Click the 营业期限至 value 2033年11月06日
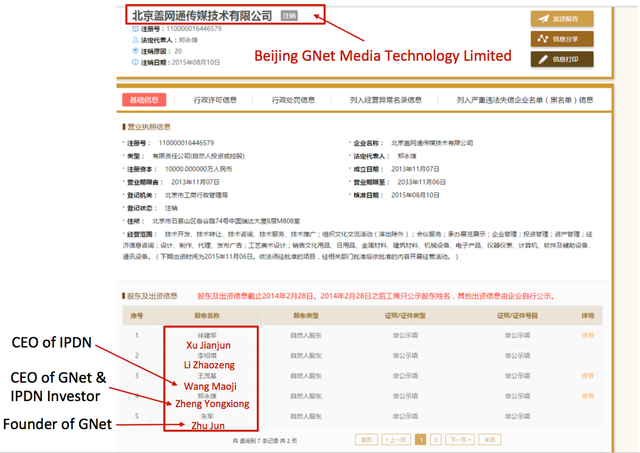This screenshot has height=453, width=640. 421,182
